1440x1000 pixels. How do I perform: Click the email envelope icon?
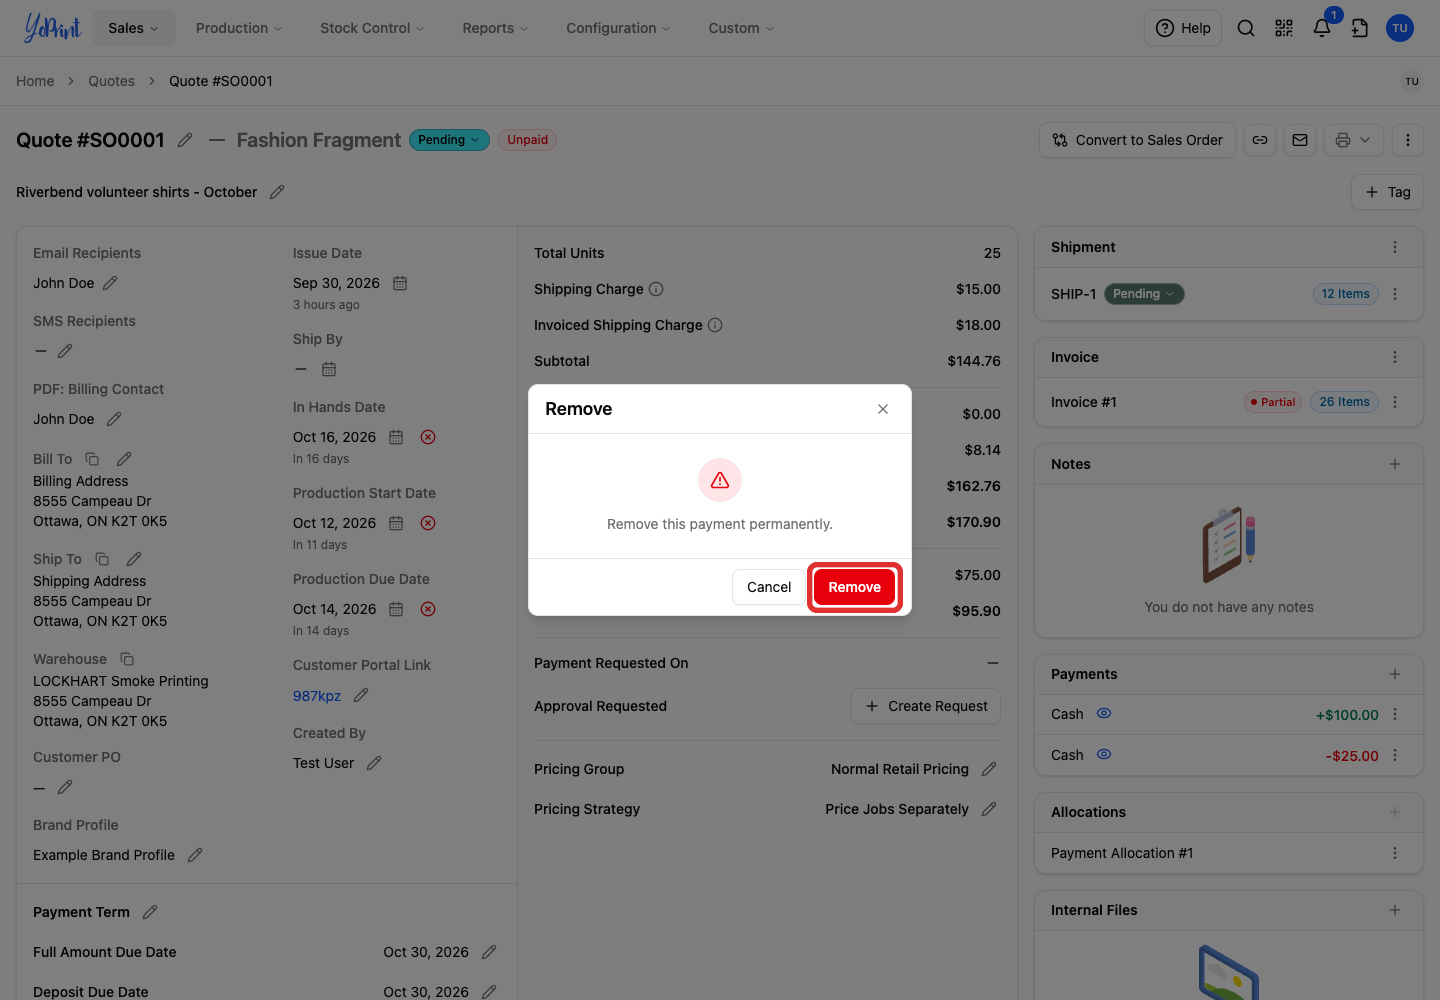point(1300,140)
